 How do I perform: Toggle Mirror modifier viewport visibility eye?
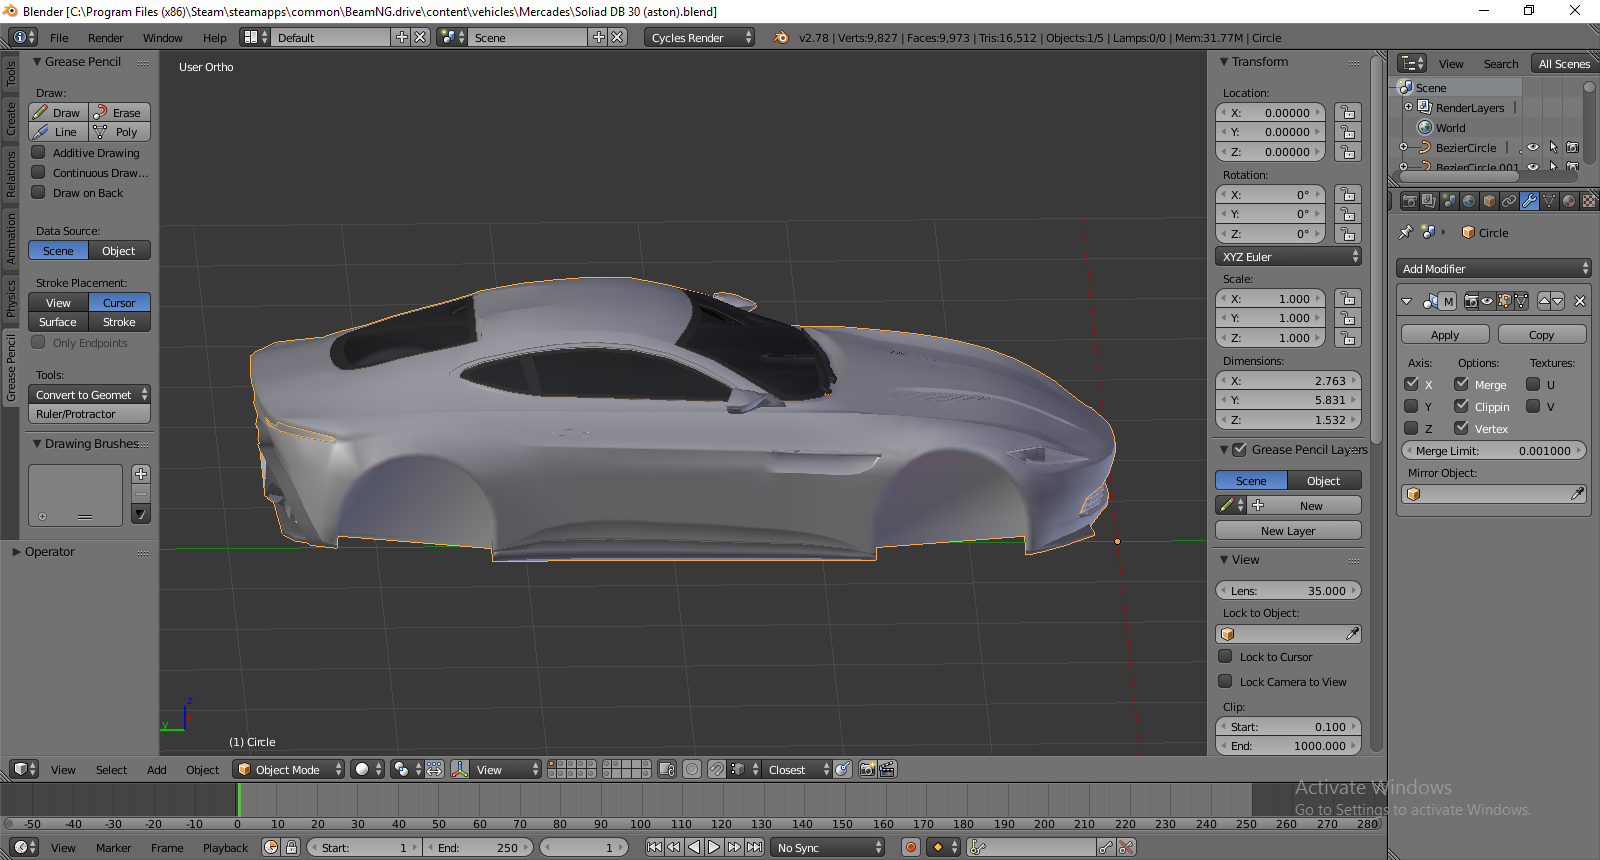tap(1488, 301)
